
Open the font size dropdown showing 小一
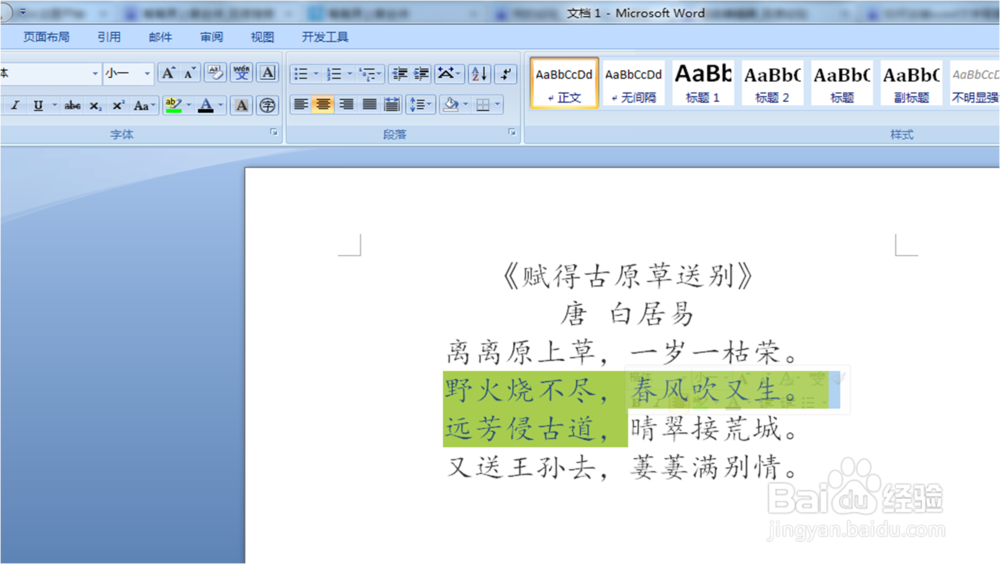147,73
